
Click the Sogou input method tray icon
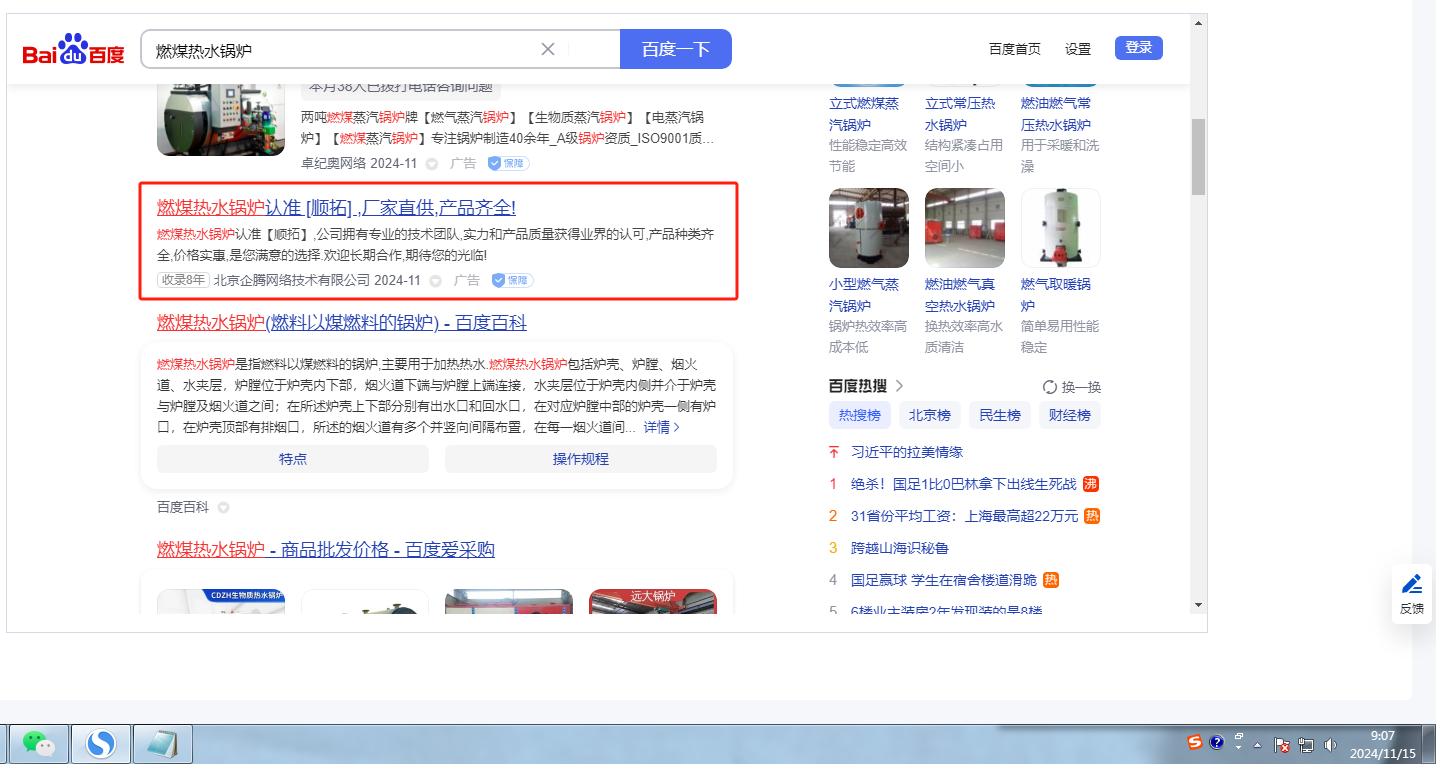click(x=1195, y=742)
